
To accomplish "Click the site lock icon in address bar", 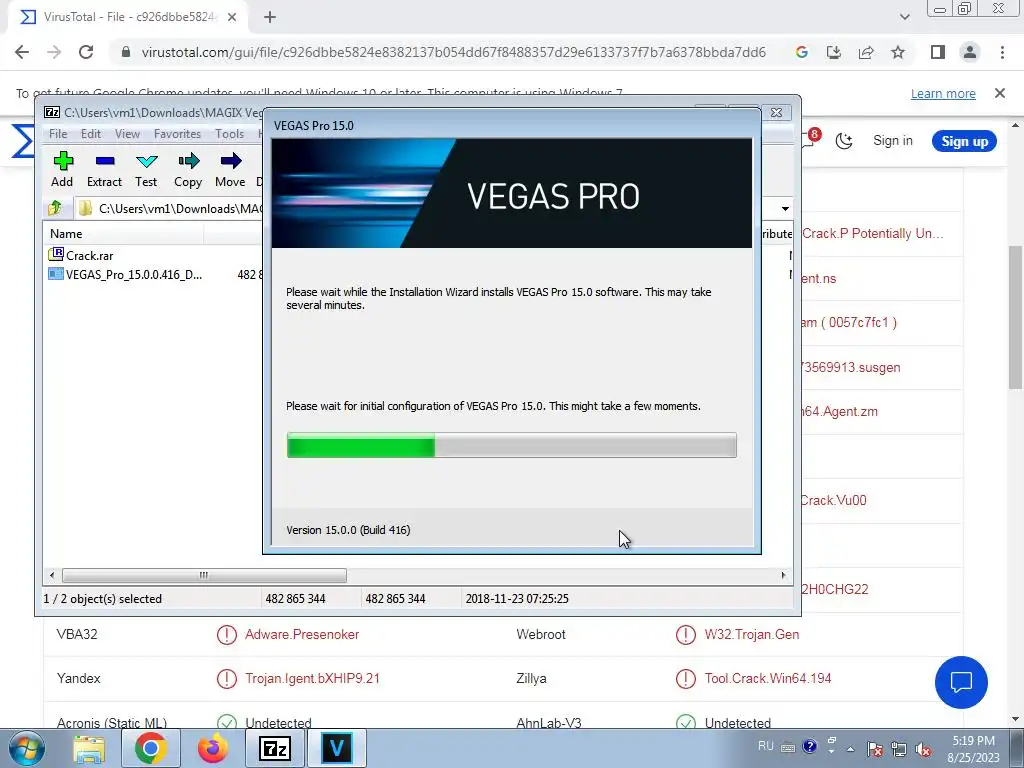I will click(126, 52).
